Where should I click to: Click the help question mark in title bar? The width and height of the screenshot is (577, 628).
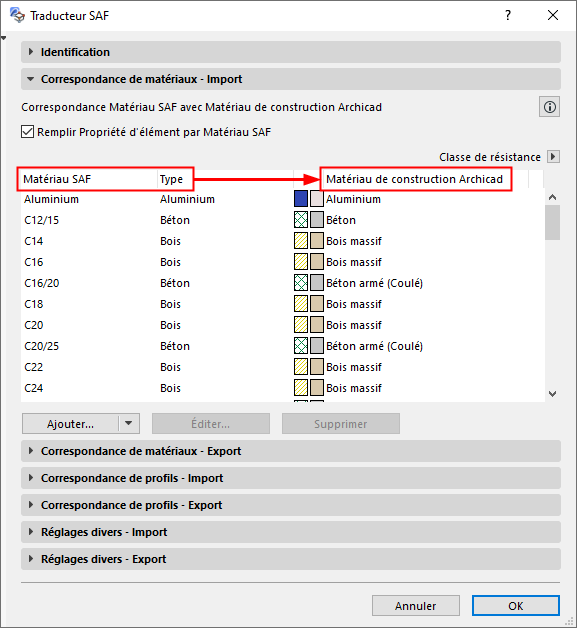(508, 16)
